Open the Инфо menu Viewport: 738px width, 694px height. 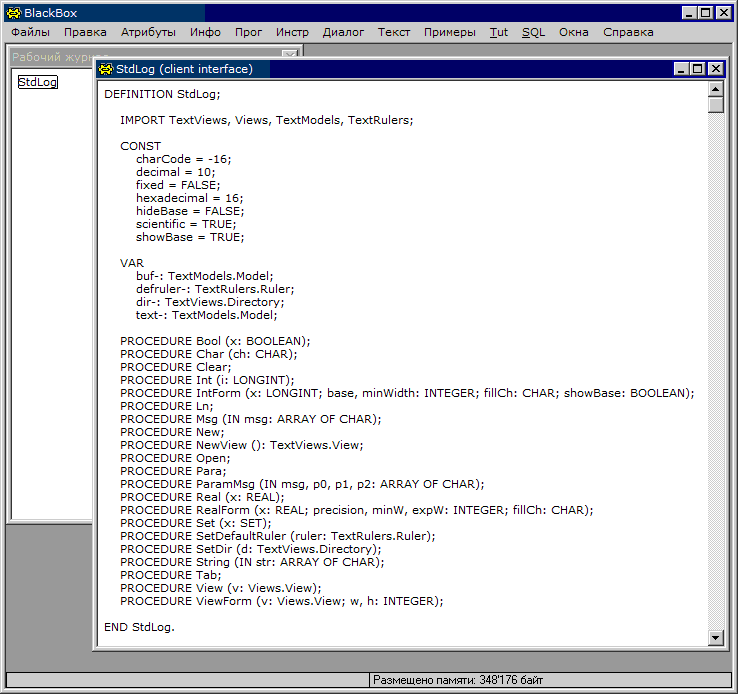click(205, 32)
